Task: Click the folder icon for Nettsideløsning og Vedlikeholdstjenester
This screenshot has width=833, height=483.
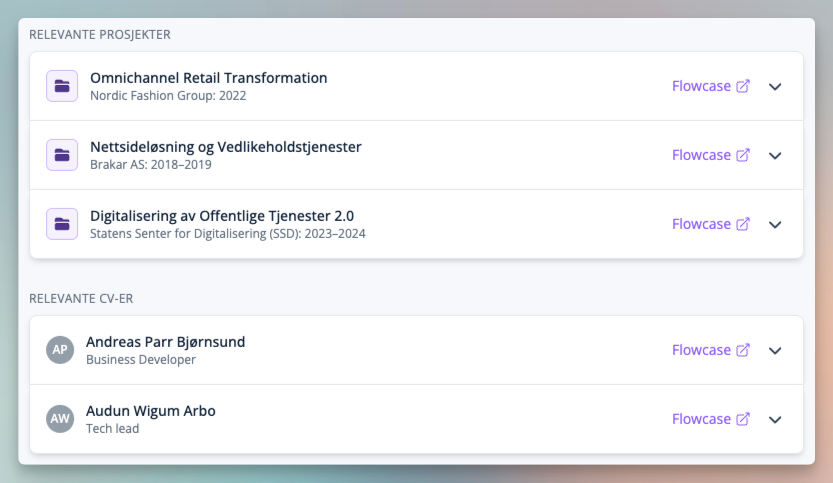Action: pyautogui.click(x=62, y=155)
